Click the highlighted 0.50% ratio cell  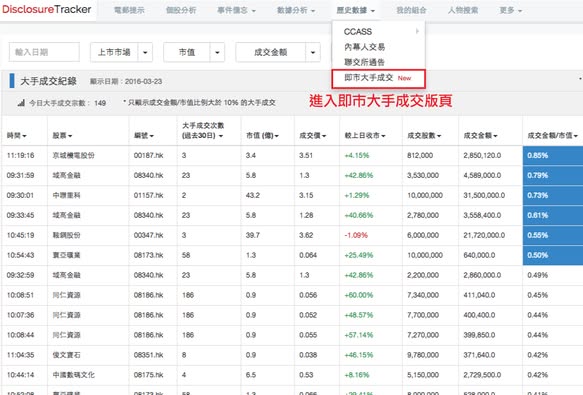point(553,255)
